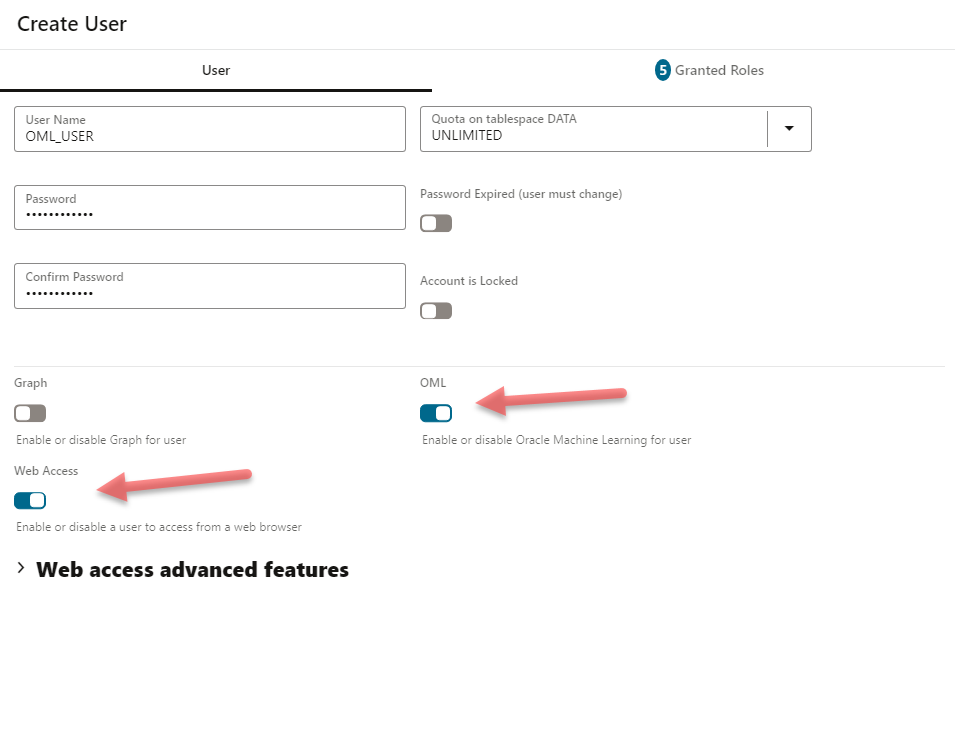
Task: Select the UNLIMITED quota value
Action: [x=467, y=135]
